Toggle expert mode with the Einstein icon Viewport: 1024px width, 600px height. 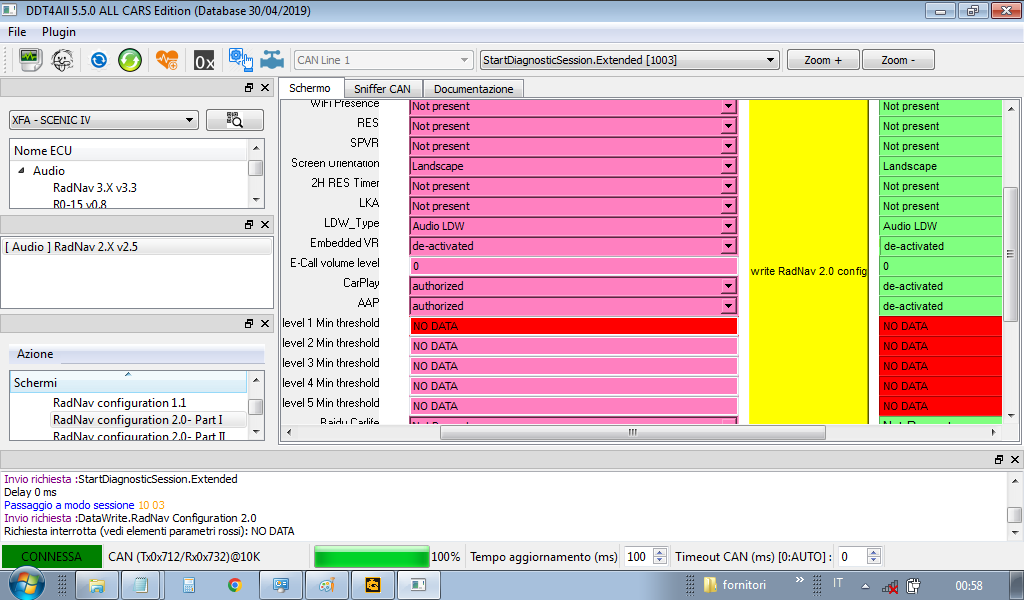[x=62, y=60]
